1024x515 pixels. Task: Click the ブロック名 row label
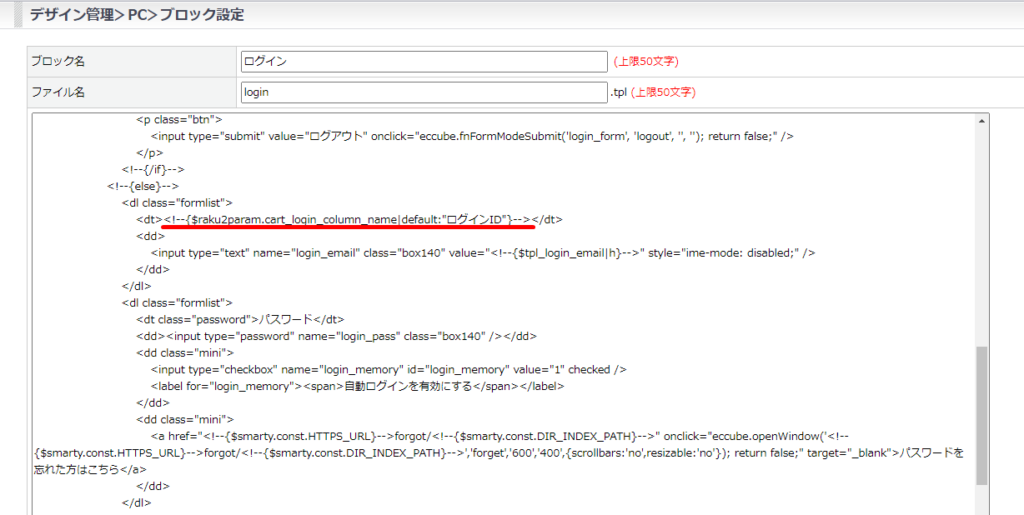(58, 62)
